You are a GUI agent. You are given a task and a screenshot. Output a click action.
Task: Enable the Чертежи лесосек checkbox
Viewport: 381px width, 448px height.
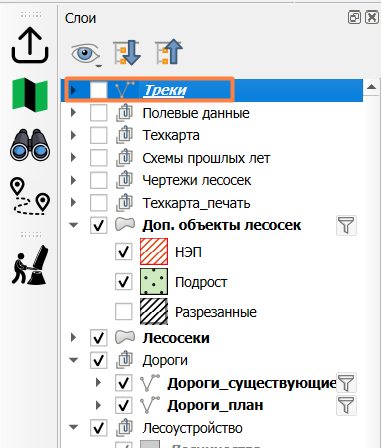(99, 180)
